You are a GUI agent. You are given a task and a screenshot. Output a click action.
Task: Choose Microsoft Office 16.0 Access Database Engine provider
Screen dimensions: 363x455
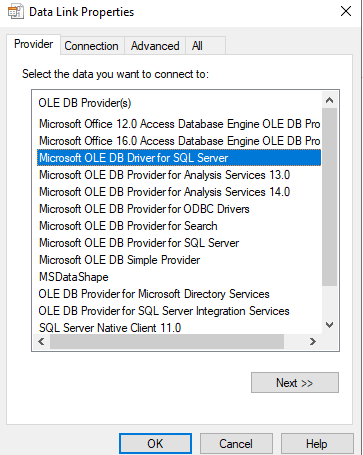179,141
